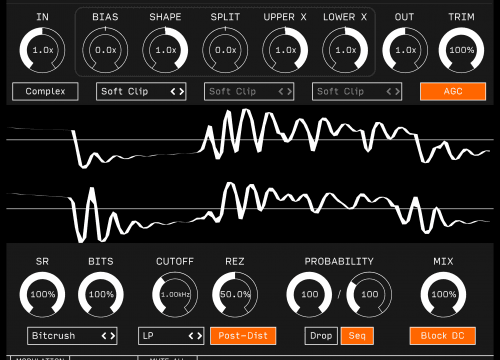Click the CUTOFF knob
The height and width of the screenshot is (360, 500).
[175, 295]
